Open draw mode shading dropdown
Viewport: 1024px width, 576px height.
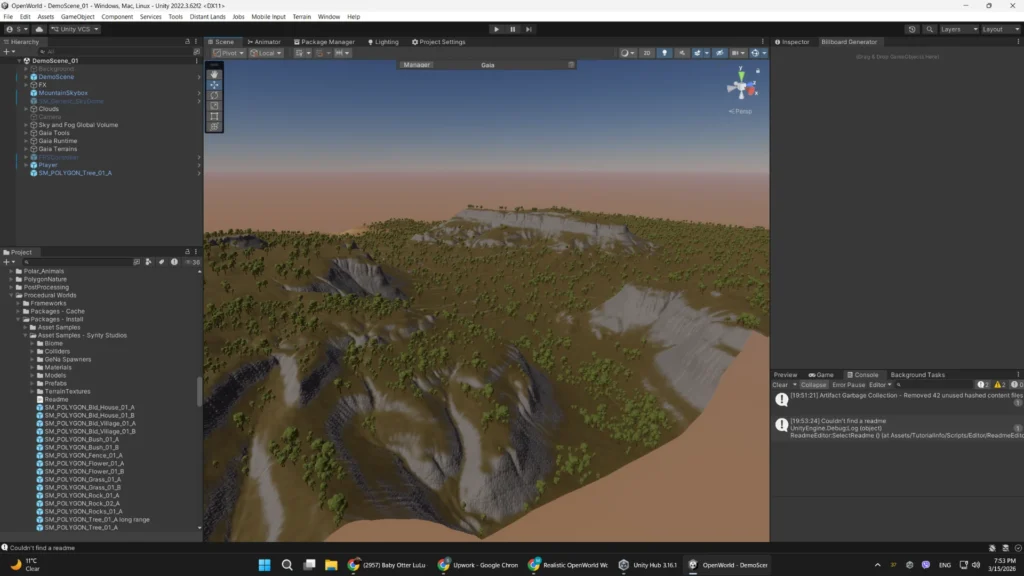point(628,53)
